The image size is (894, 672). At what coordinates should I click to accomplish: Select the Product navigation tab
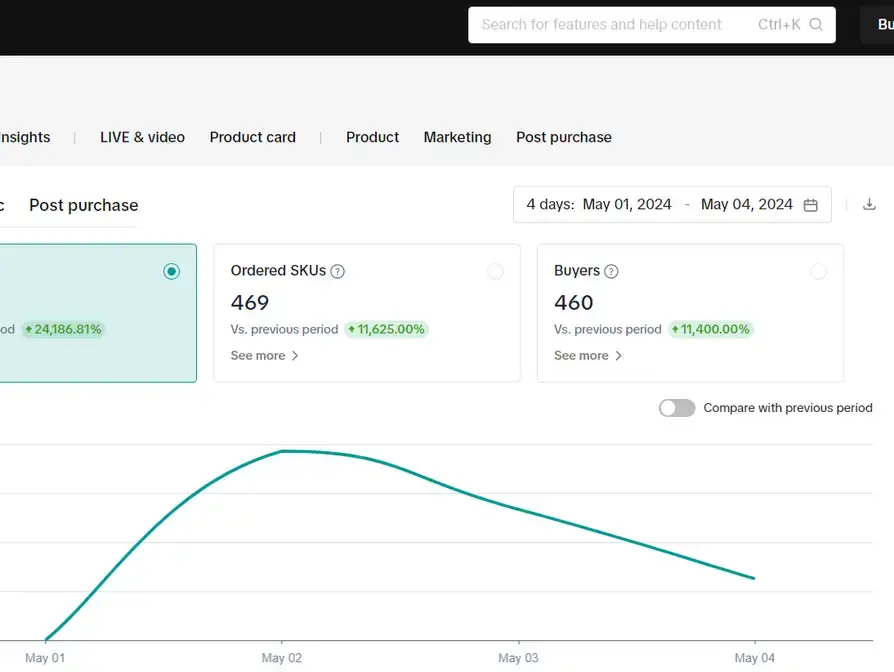[x=372, y=137]
